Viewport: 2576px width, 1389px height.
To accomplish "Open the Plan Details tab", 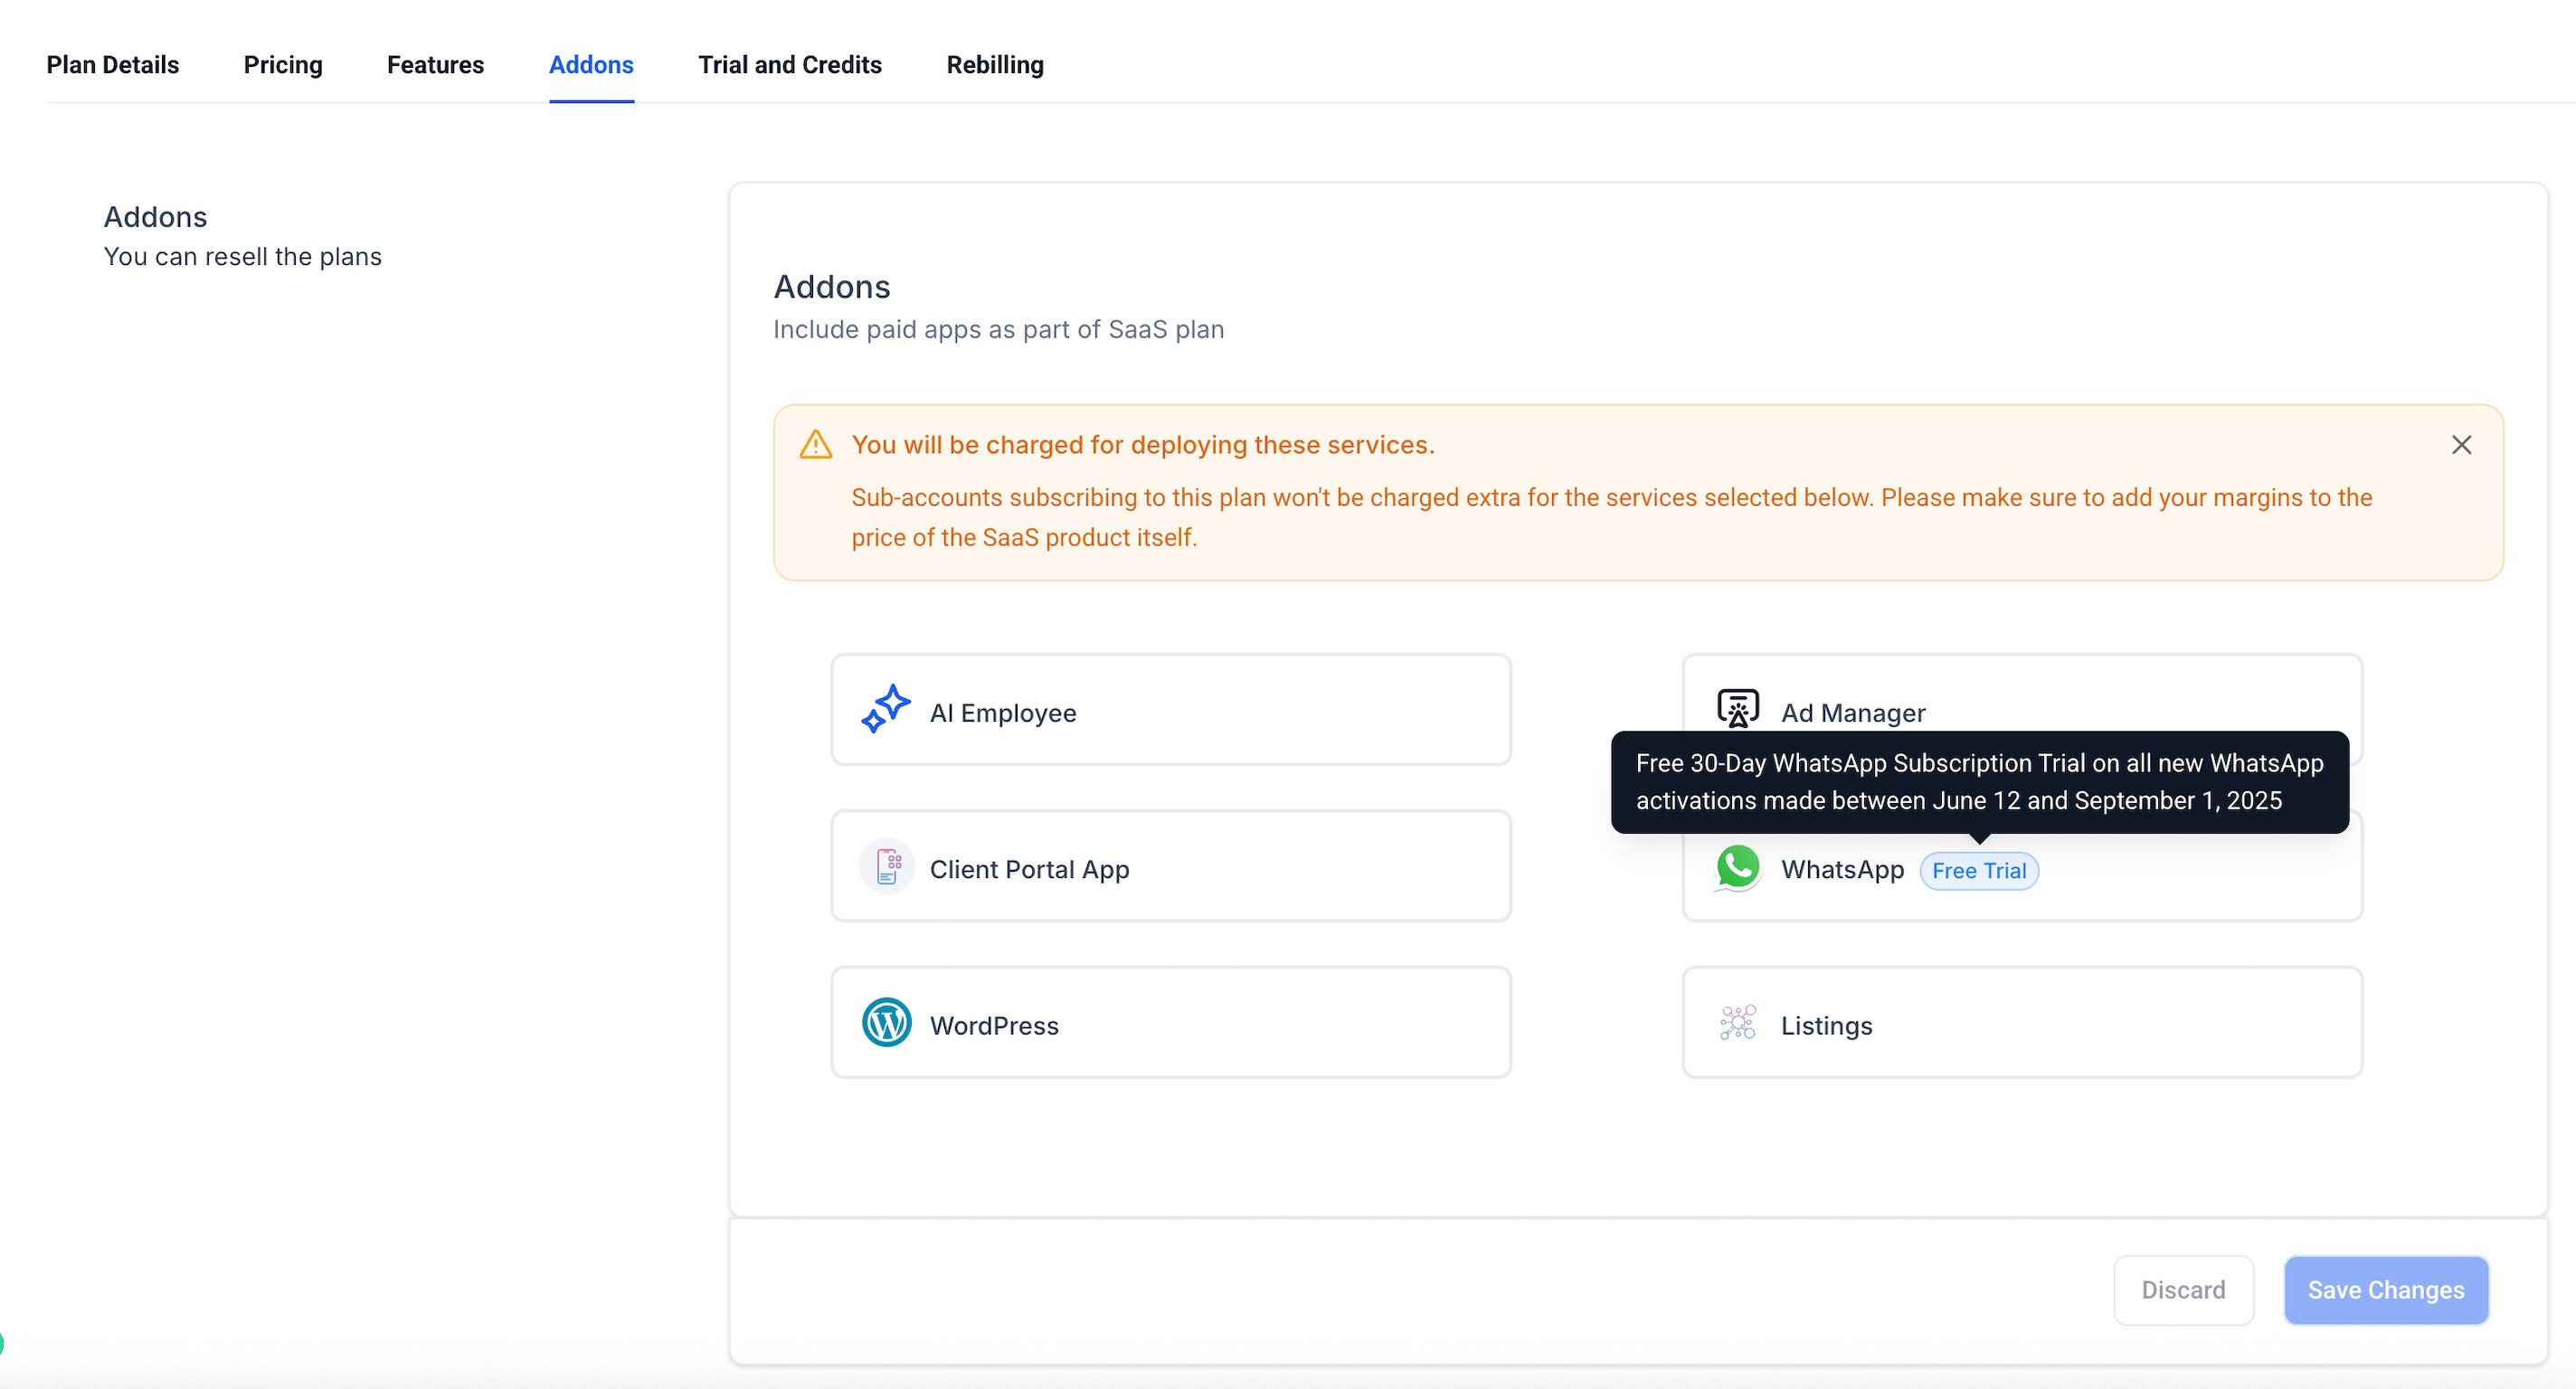I will point(113,65).
